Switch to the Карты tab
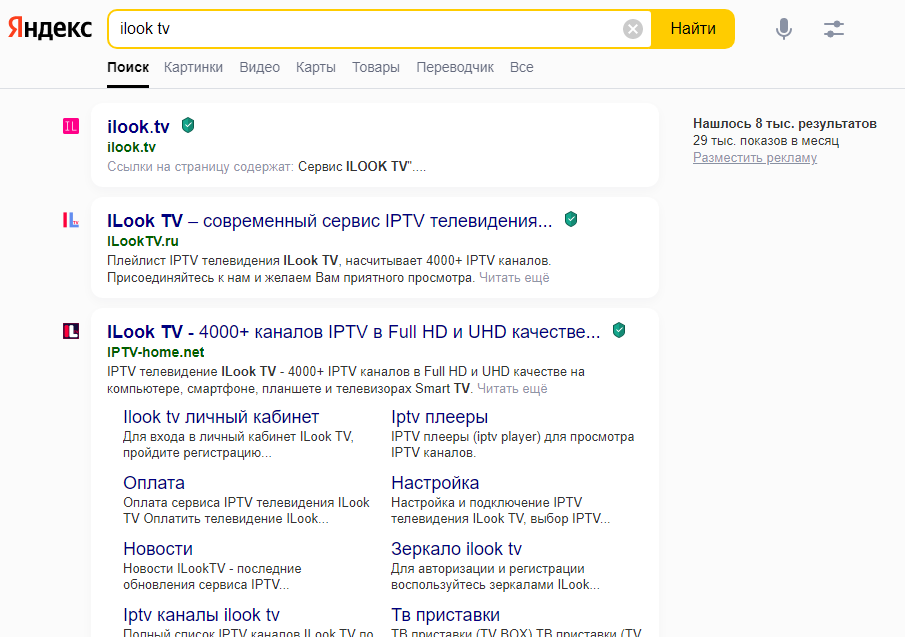905x637 pixels. [315, 67]
